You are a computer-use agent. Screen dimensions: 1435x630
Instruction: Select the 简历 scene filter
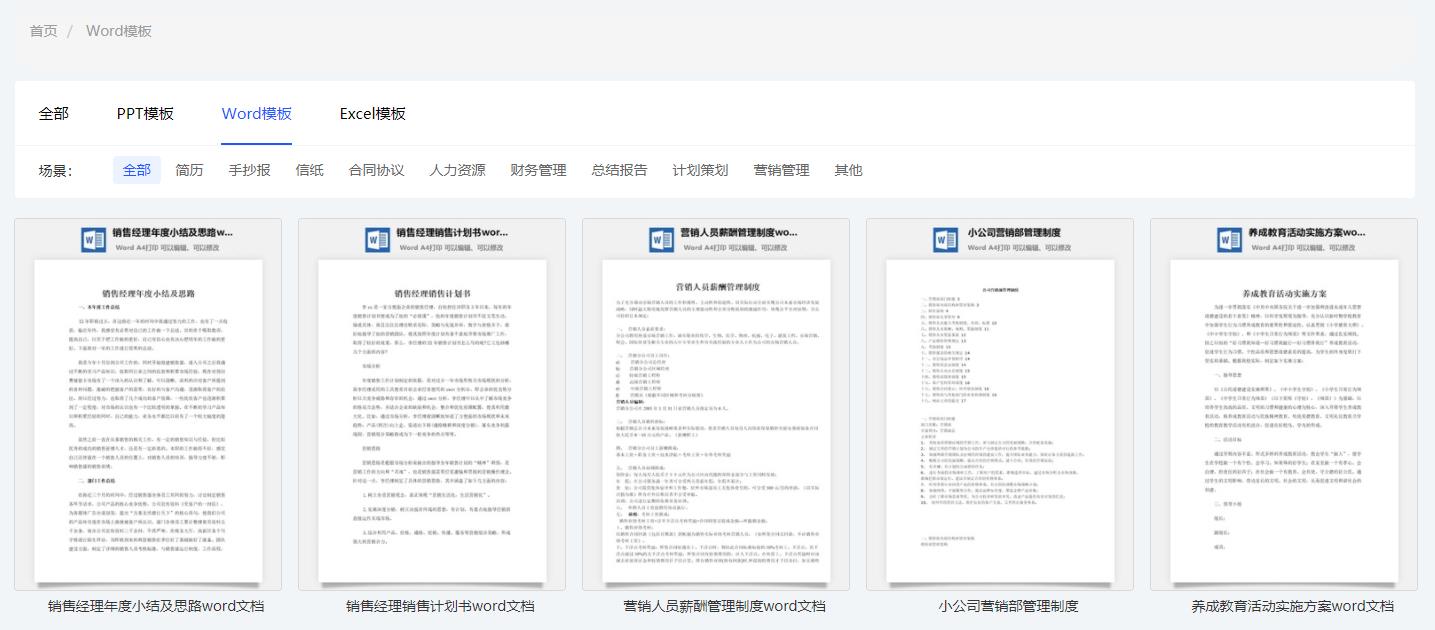coord(189,170)
